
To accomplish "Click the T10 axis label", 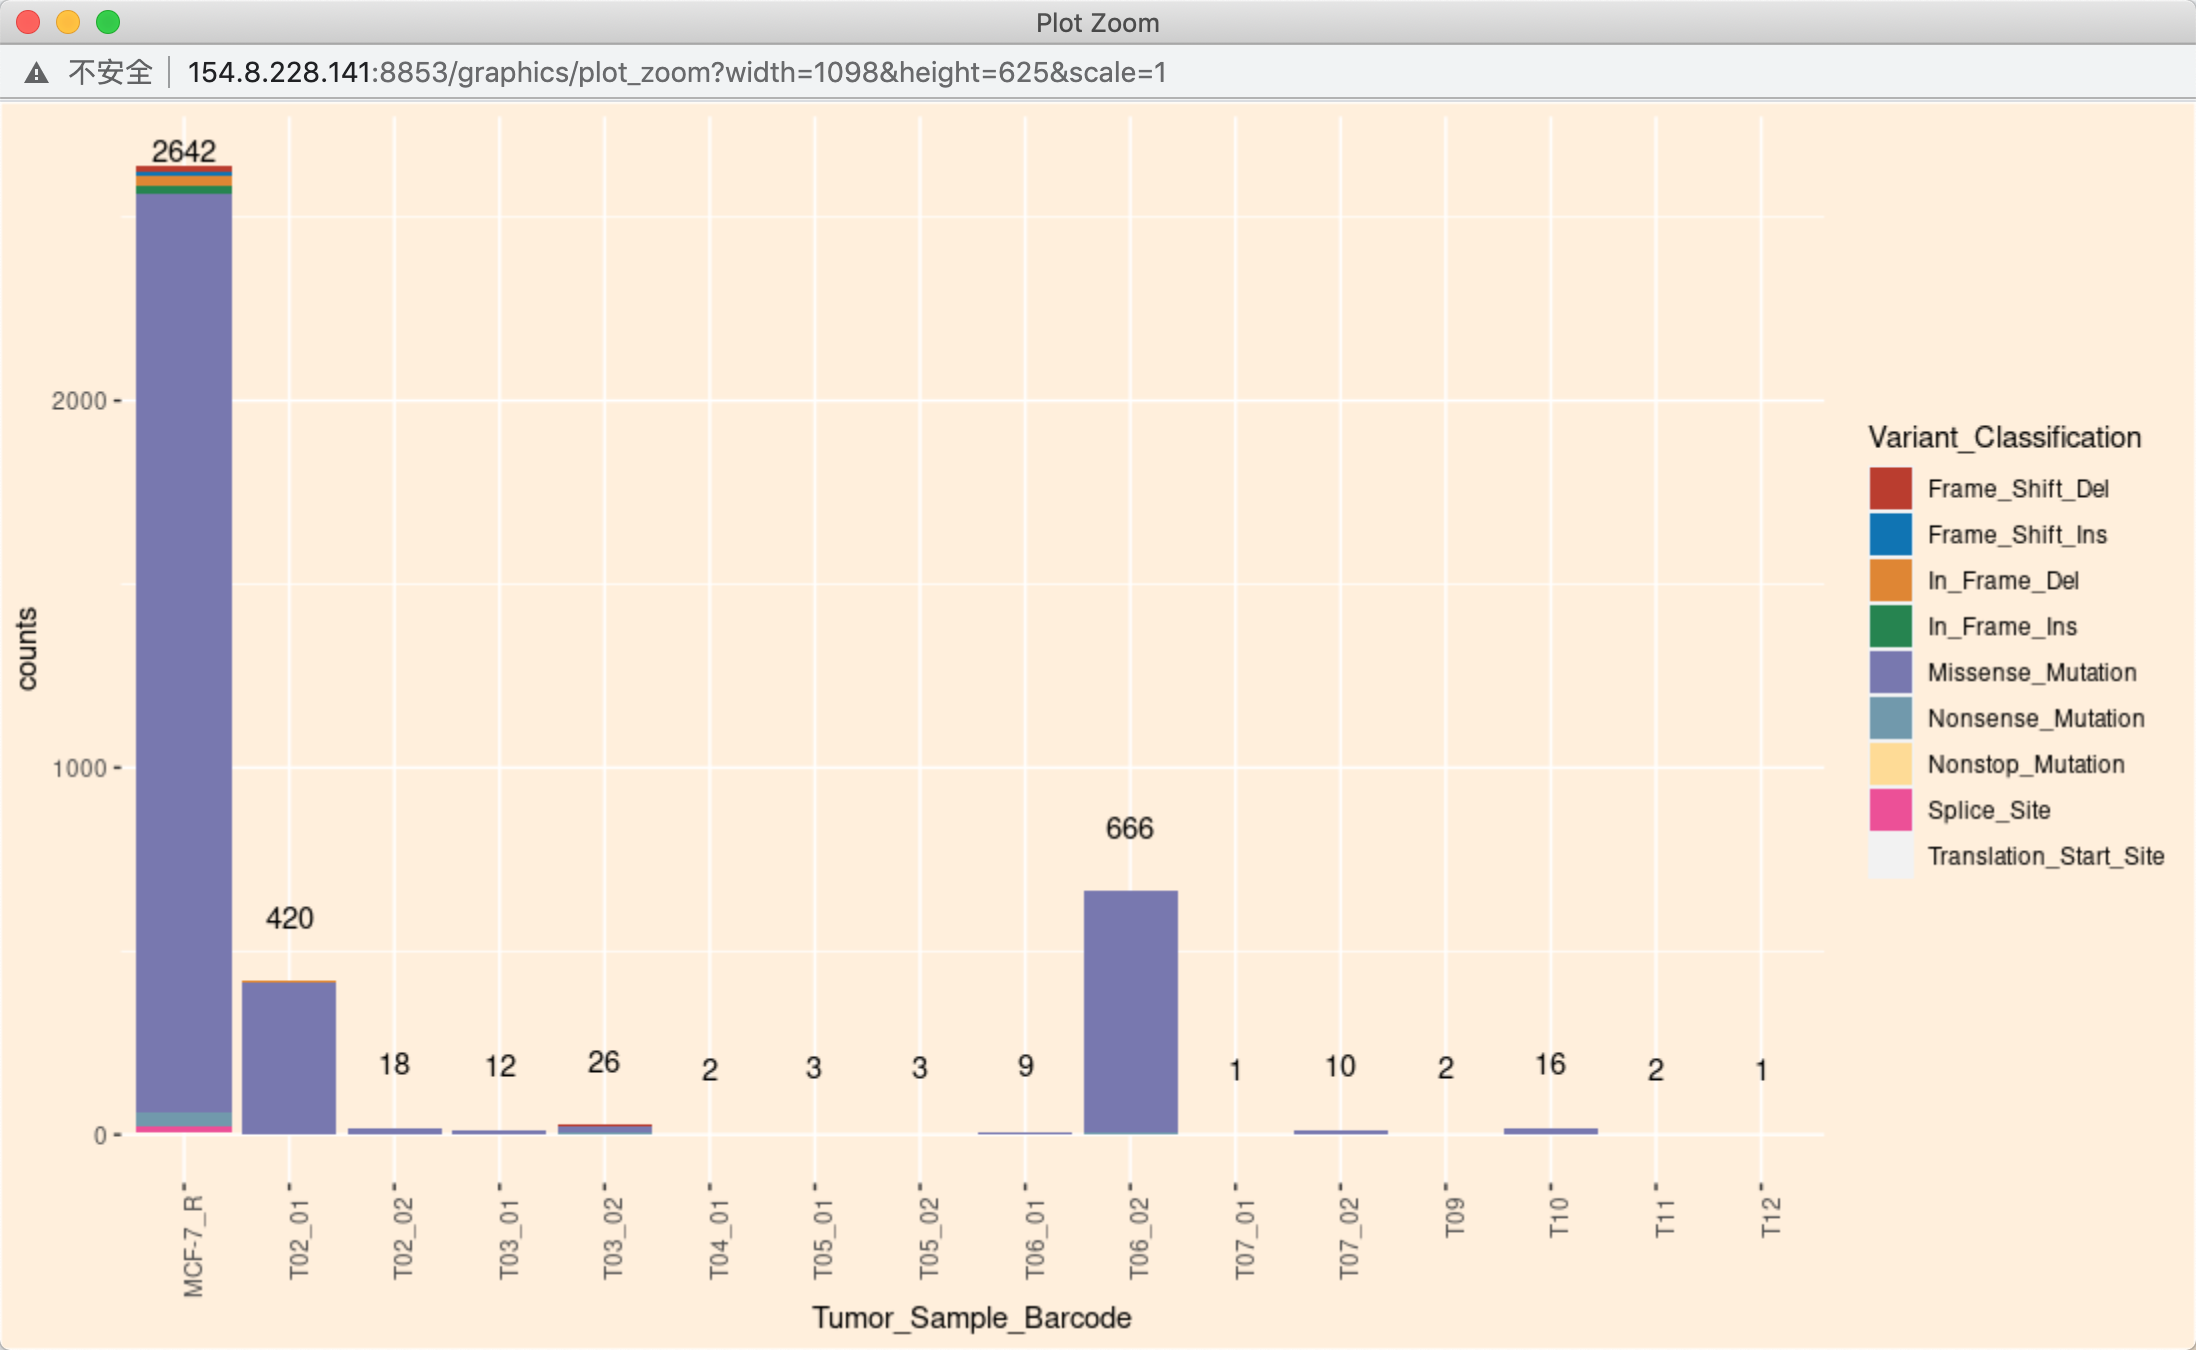I will click(x=1559, y=1217).
